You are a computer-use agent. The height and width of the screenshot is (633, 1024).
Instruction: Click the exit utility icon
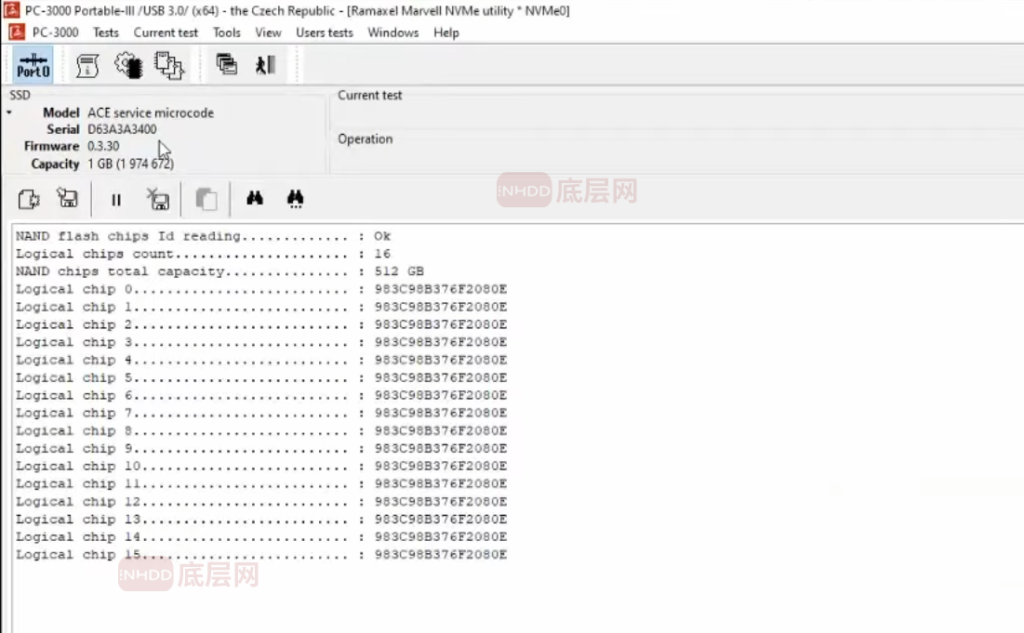tap(265, 64)
